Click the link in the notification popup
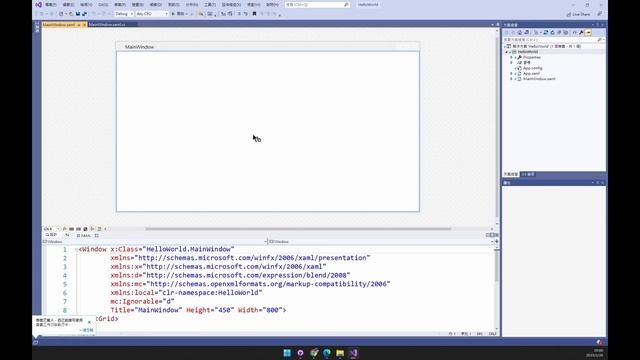Image resolution: width=640 pixels, height=360 pixels. pyautogui.click(x=86, y=330)
